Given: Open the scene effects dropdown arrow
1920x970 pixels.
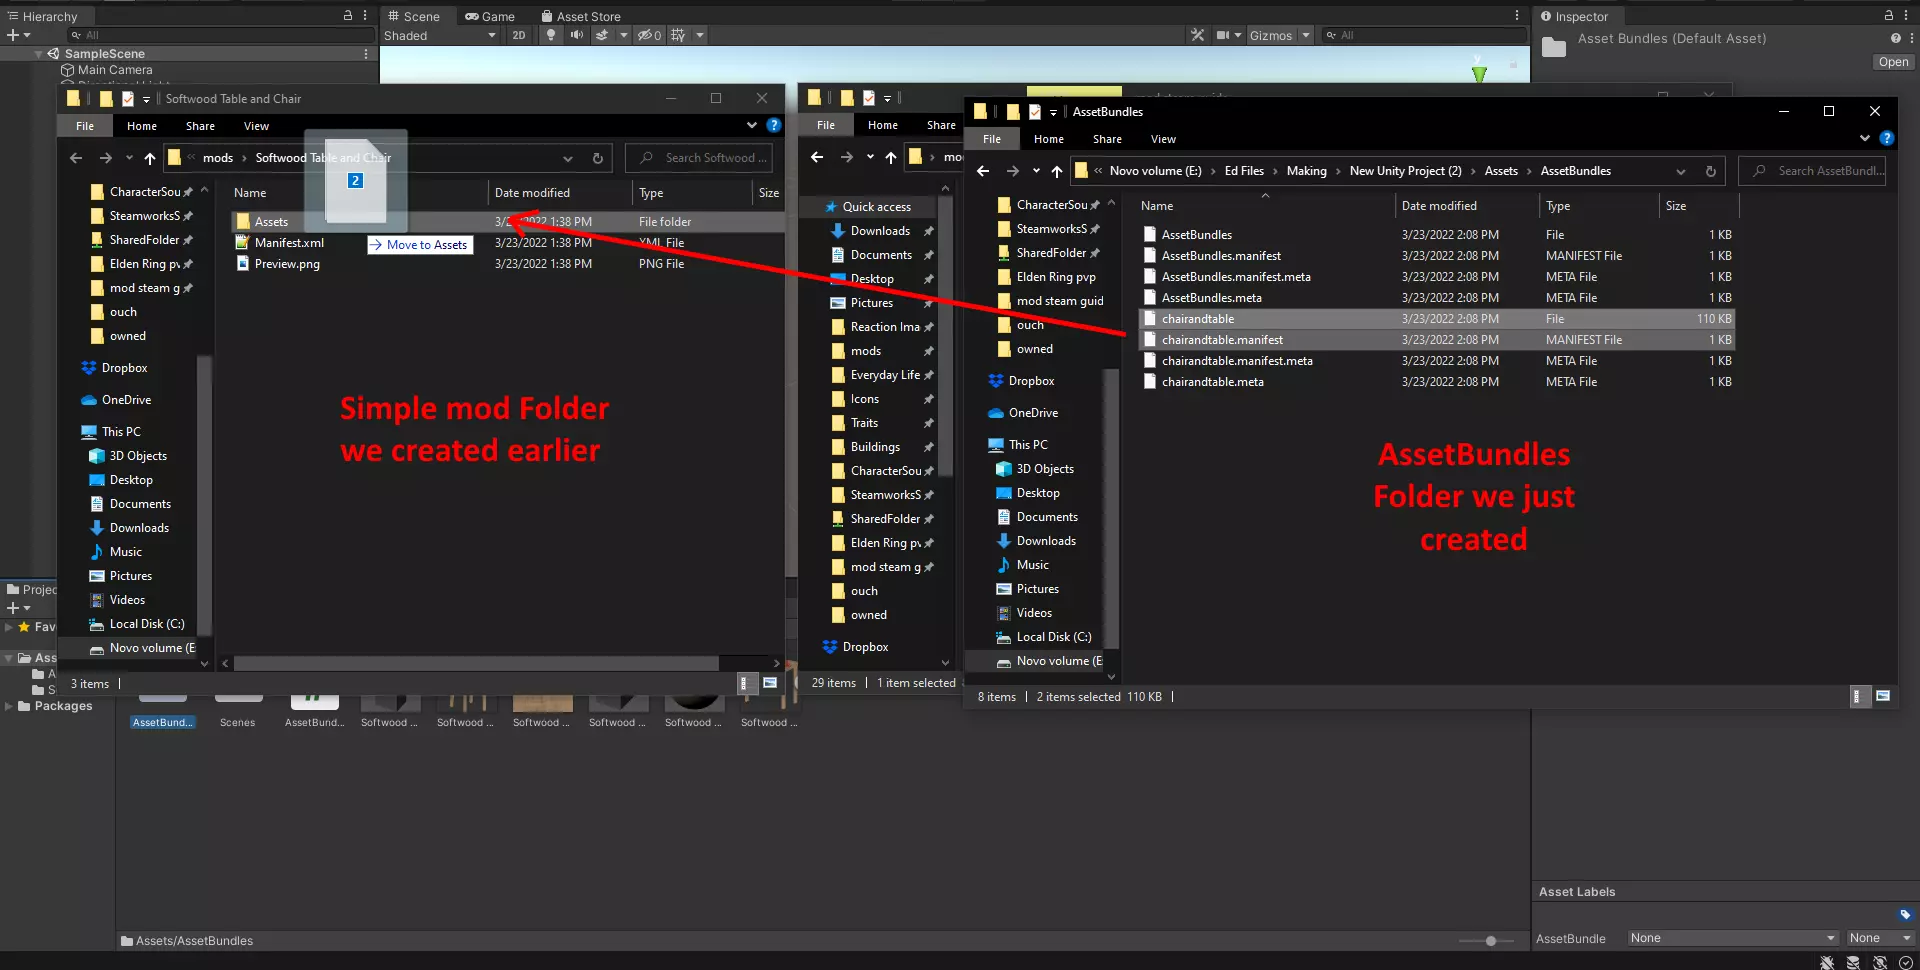Looking at the screenshot, I should click(x=624, y=35).
